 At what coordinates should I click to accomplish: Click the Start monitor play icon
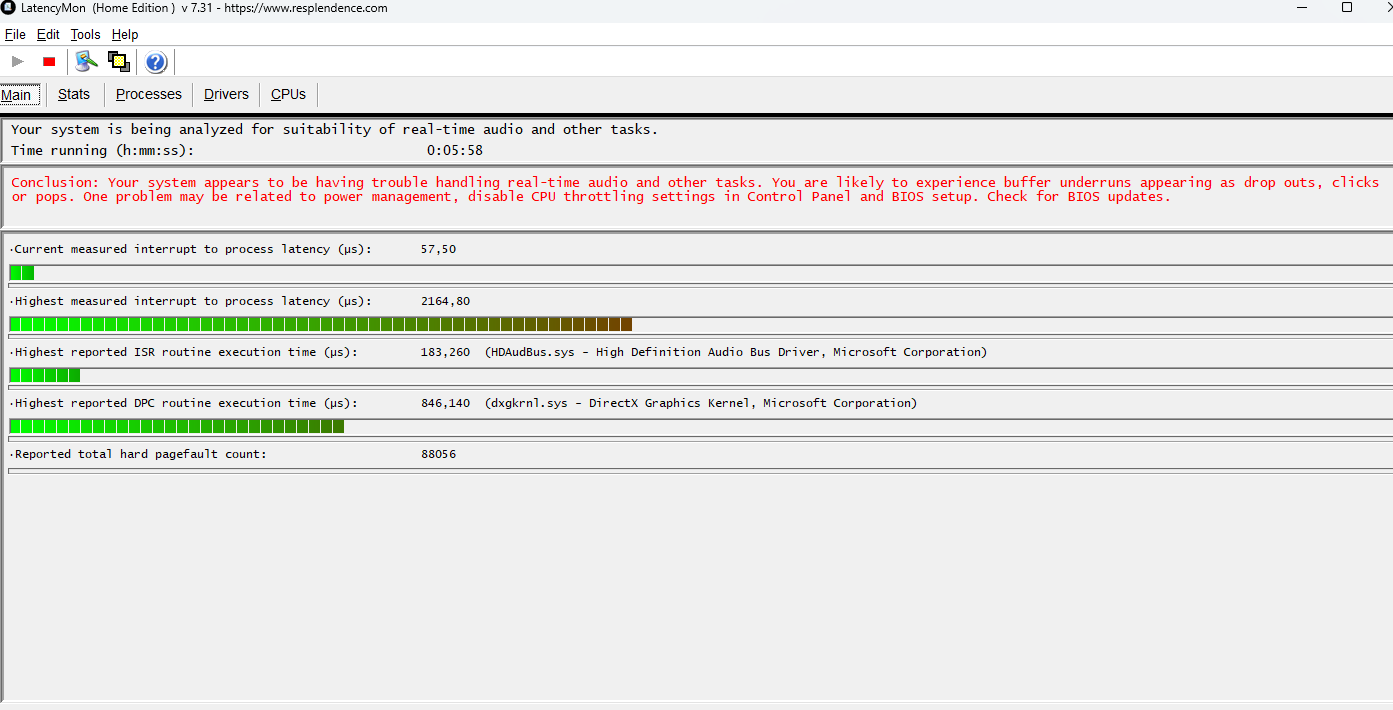coord(17,61)
